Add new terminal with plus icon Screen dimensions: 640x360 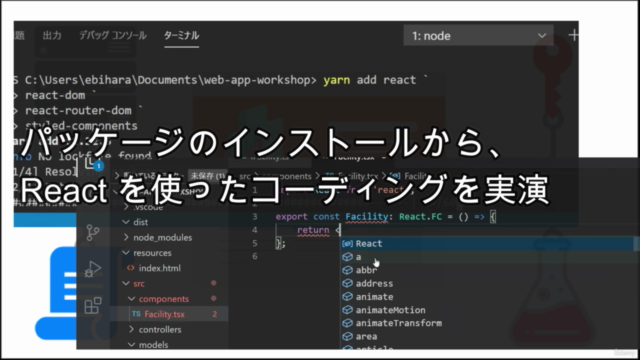point(573,36)
